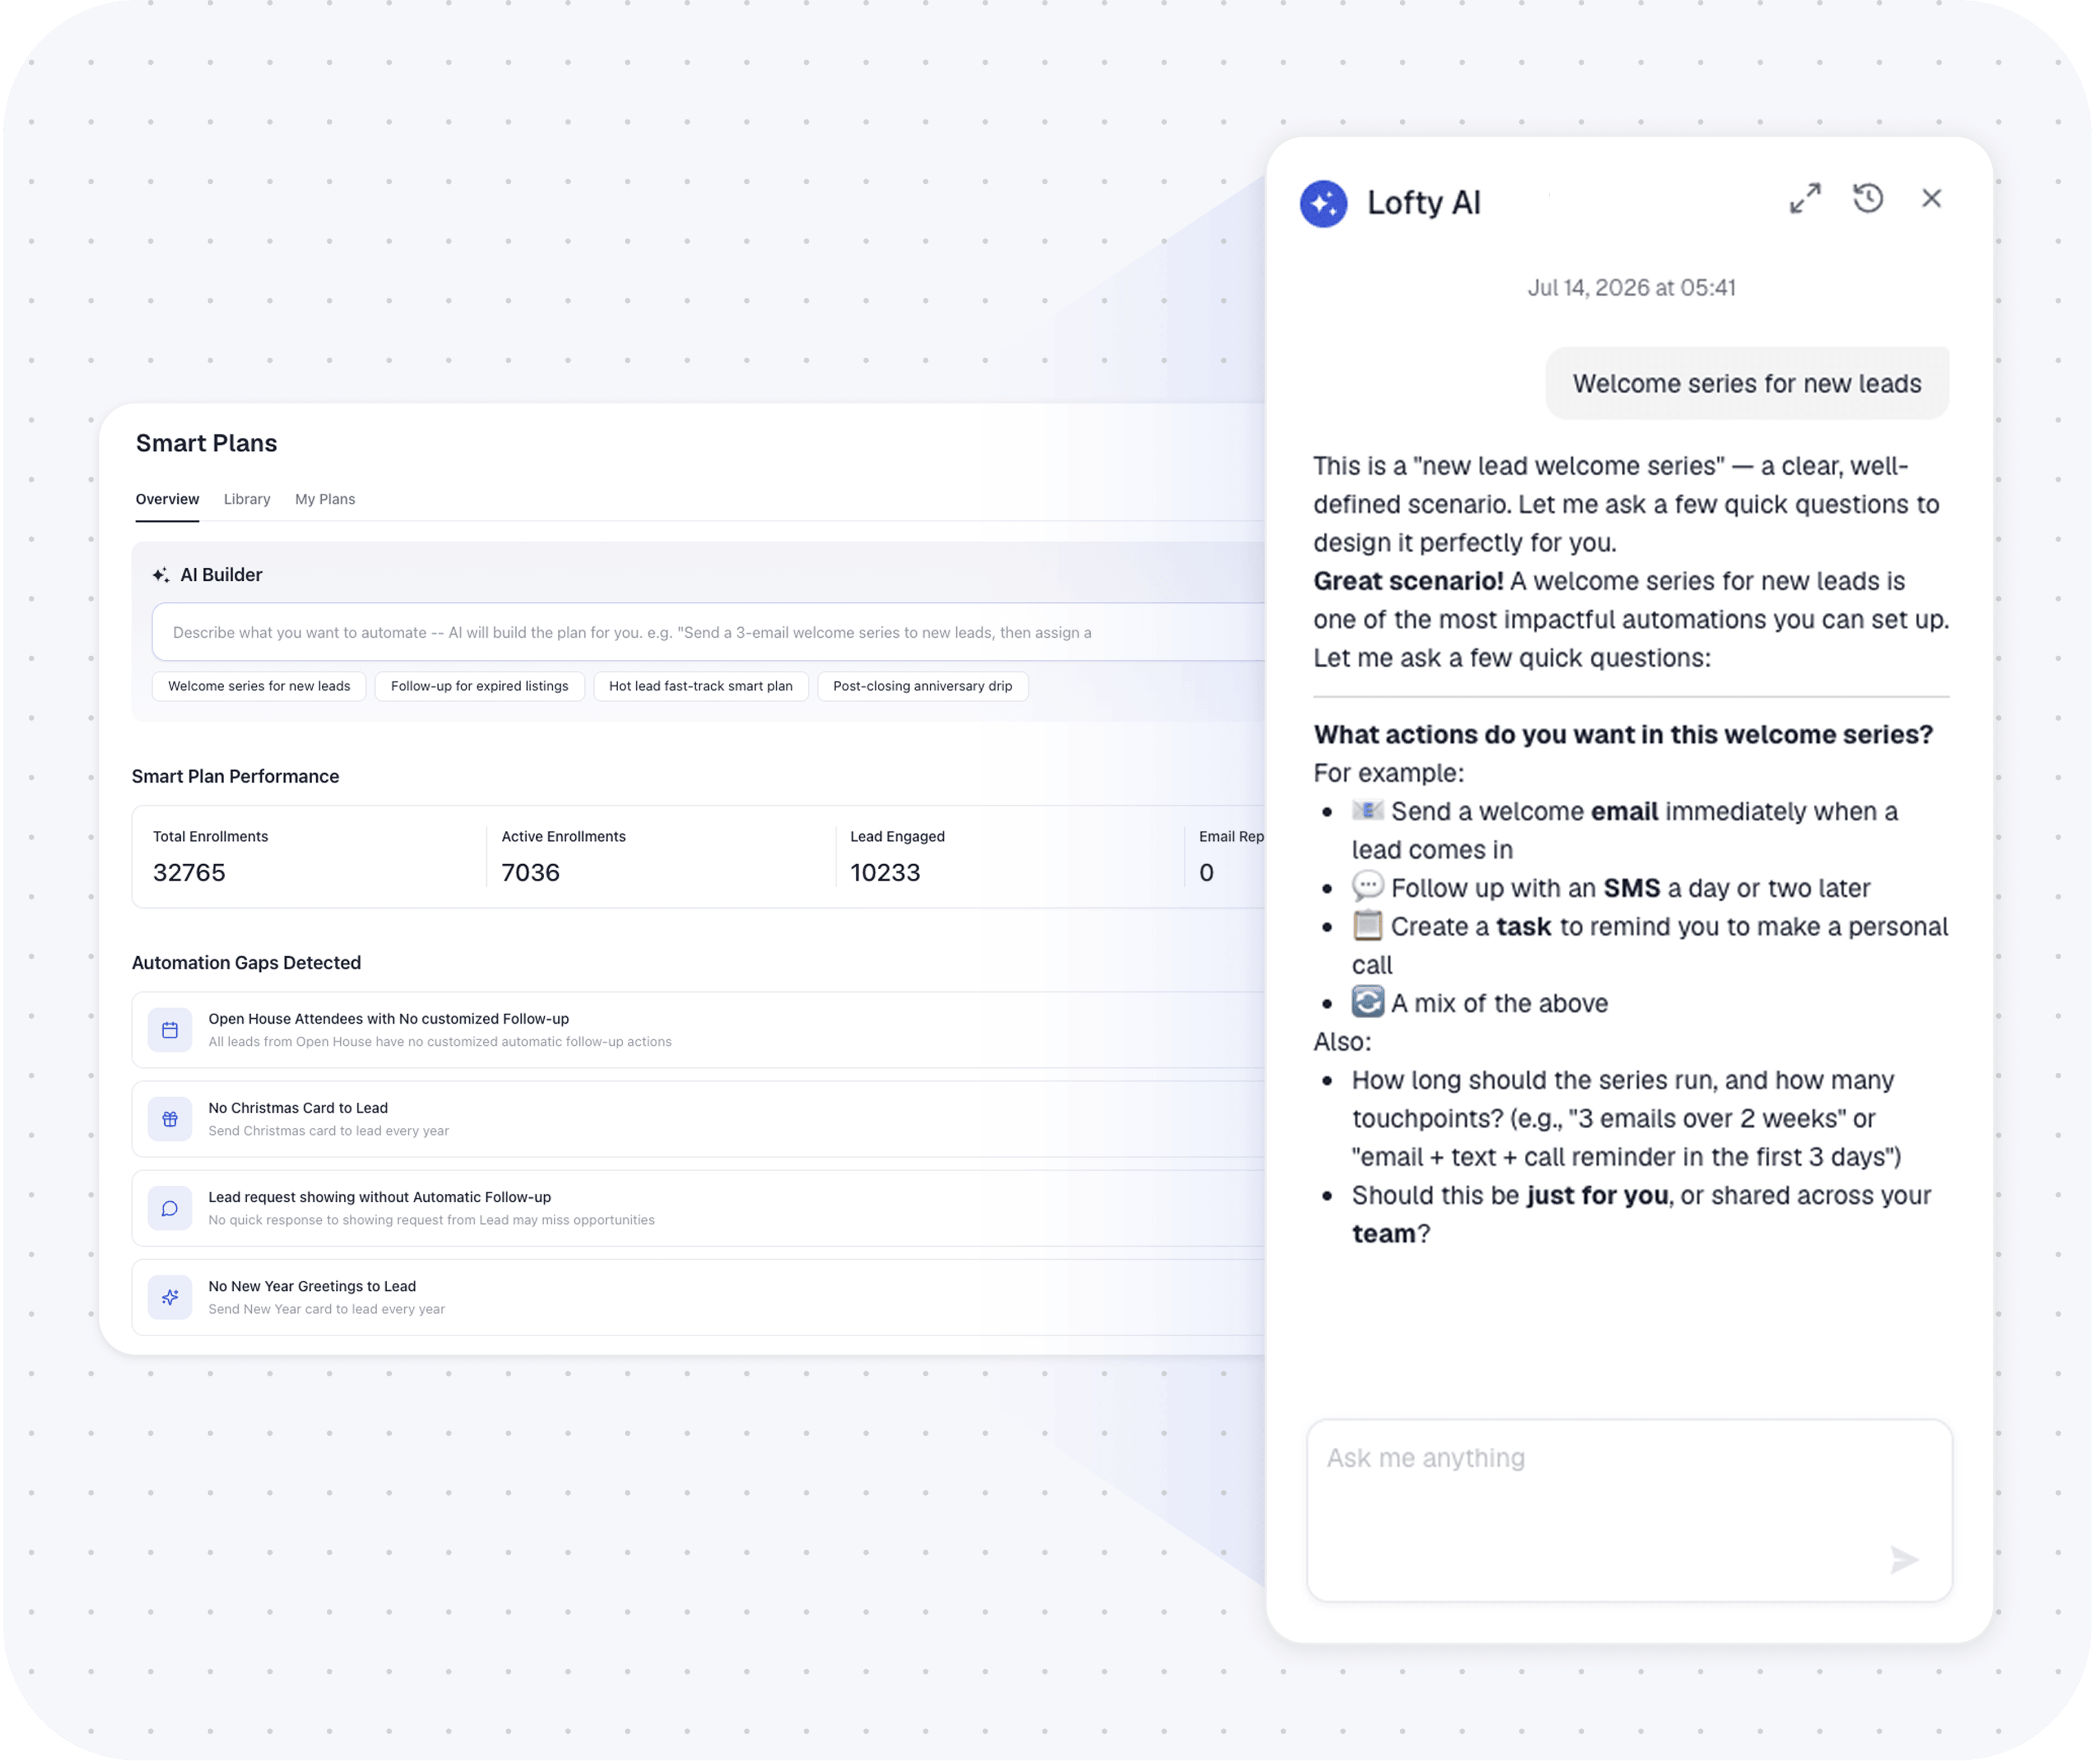Click the Email Rep metric label
Viewport: 2100px width, 1761px height.
coord(1232,836)
